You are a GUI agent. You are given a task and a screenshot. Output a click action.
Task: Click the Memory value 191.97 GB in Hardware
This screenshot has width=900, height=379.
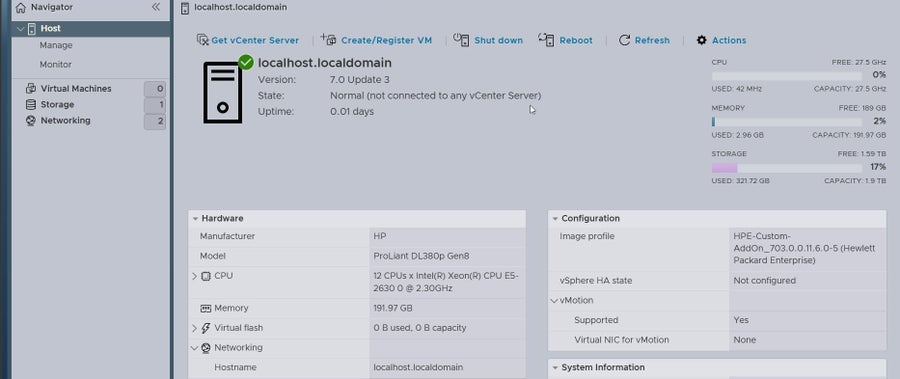tap(393, 308)
